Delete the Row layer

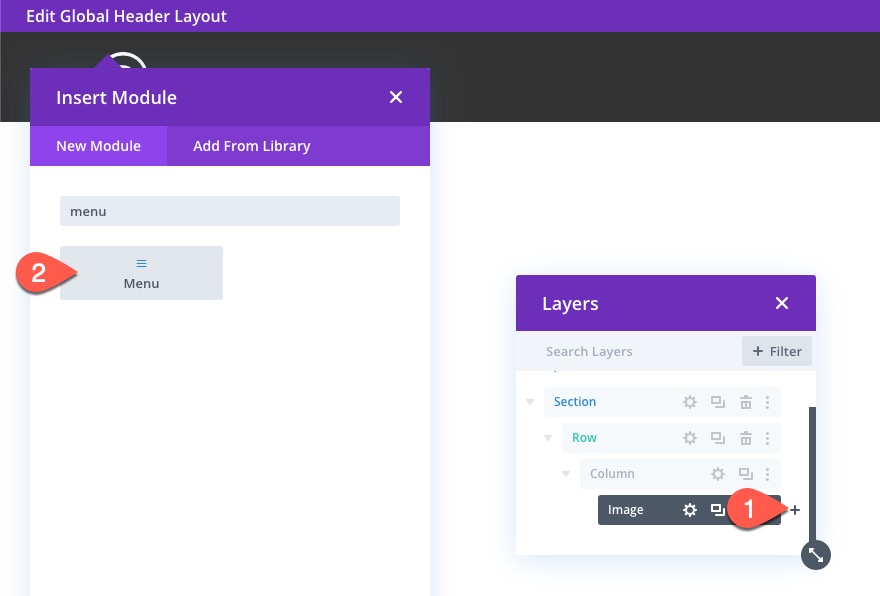[745, 438]
